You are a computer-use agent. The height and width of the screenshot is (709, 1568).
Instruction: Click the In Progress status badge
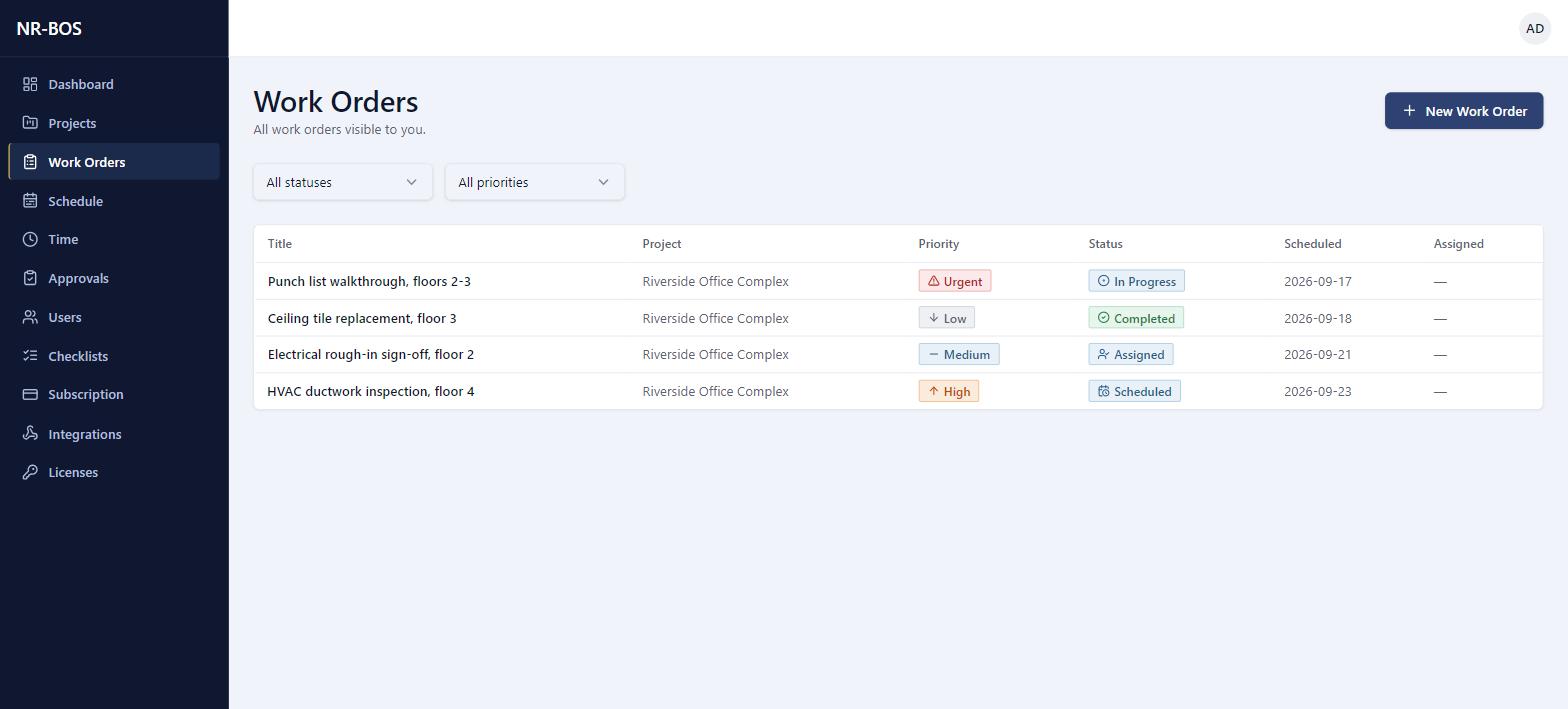[x=1137, y=281]
